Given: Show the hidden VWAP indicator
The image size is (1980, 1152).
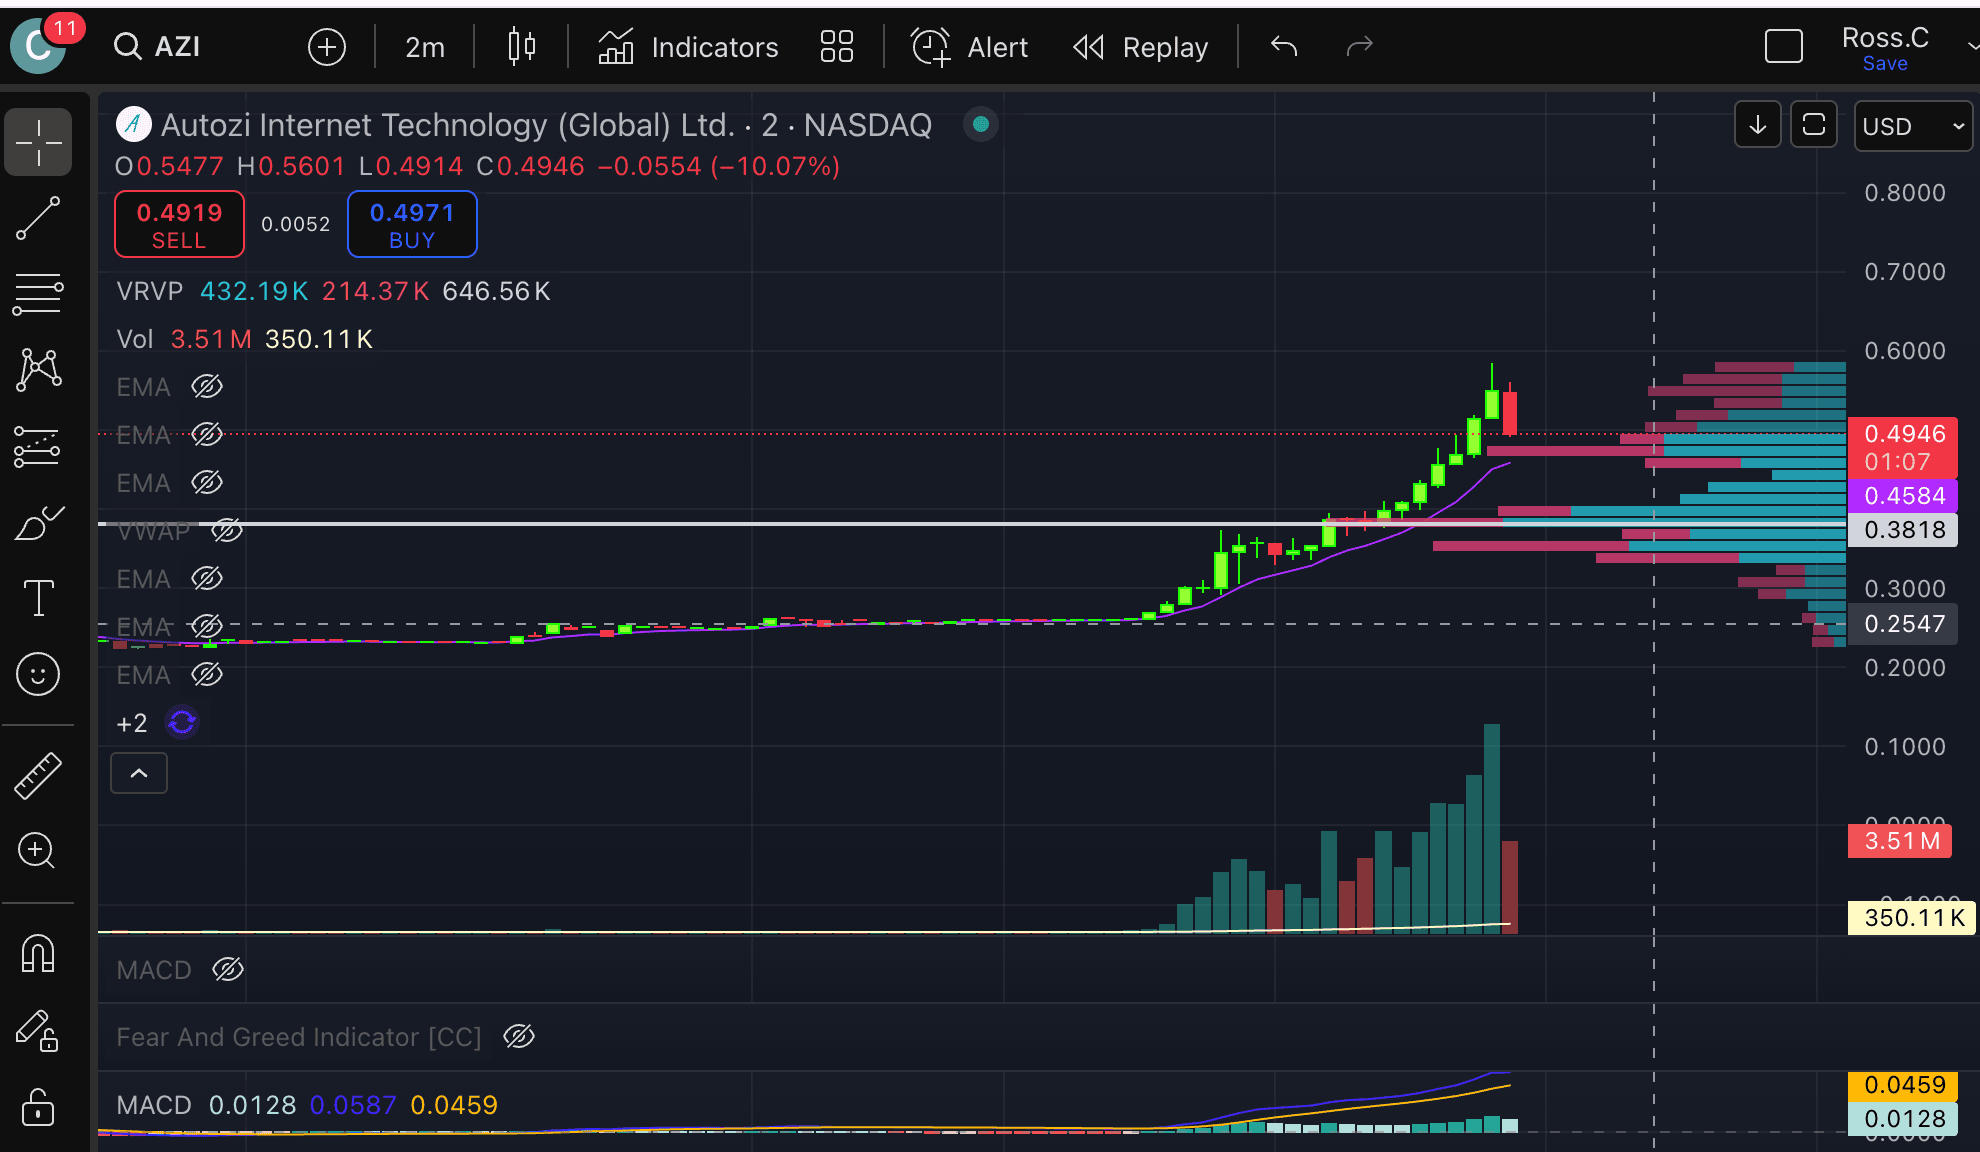Looking at the screenshot, I should tap(227, 531).
